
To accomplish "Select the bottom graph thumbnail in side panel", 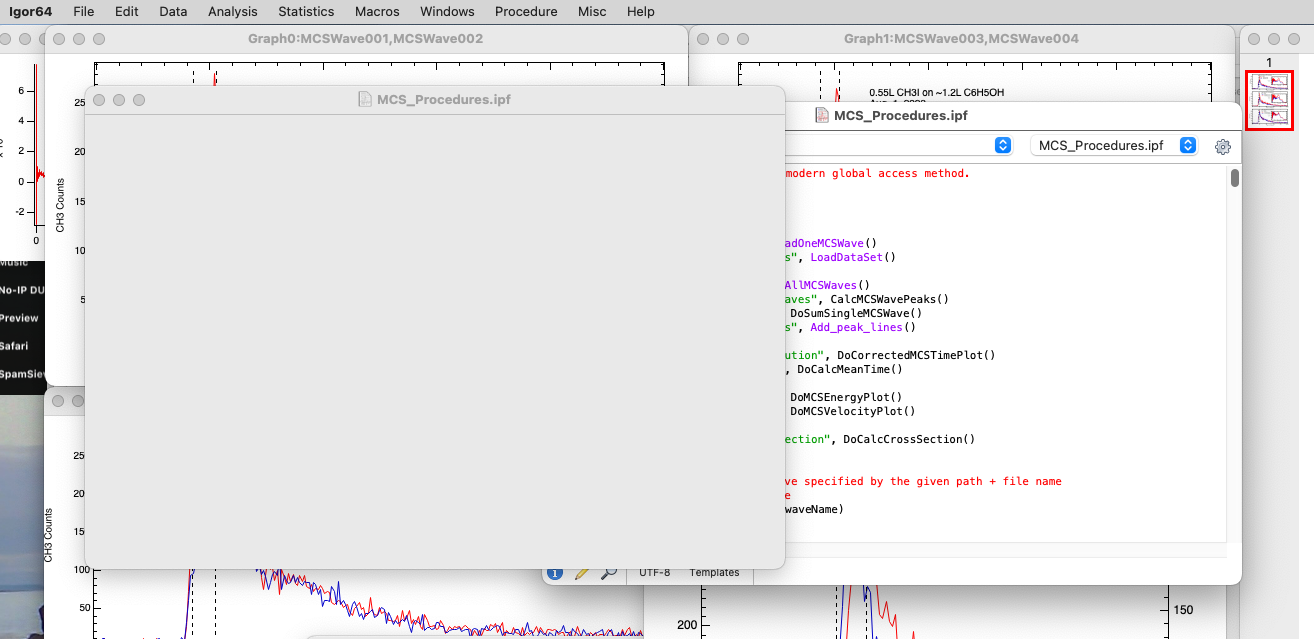I will (1270, 116).
